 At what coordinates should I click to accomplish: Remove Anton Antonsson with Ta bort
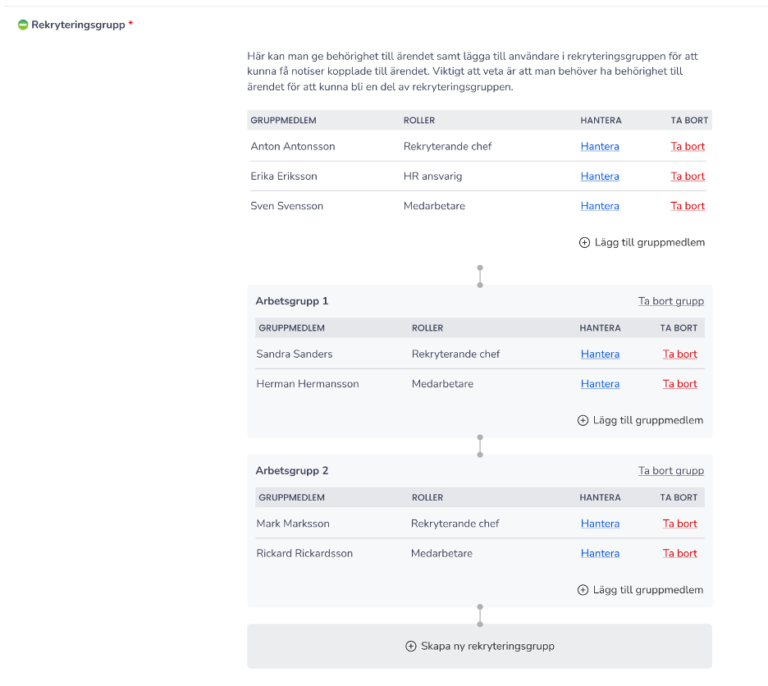point(687,146)
